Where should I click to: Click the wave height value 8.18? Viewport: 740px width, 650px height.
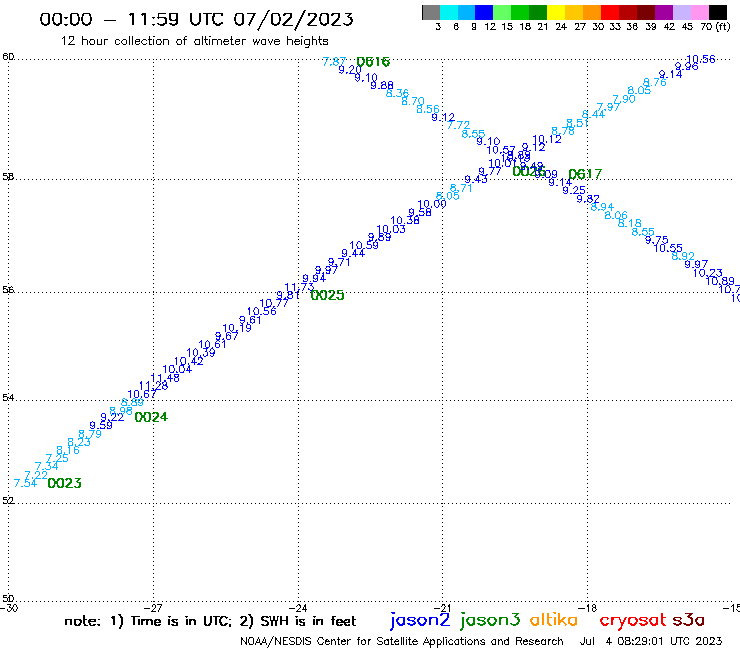630,223
